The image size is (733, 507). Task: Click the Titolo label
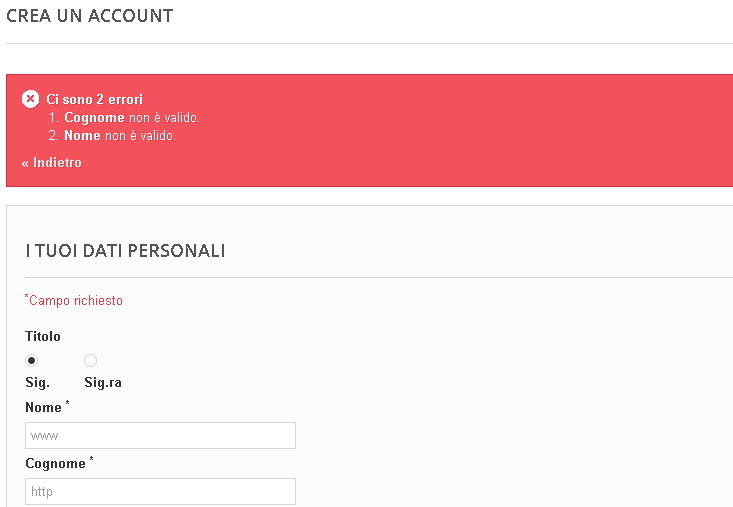tap(43, 336)
